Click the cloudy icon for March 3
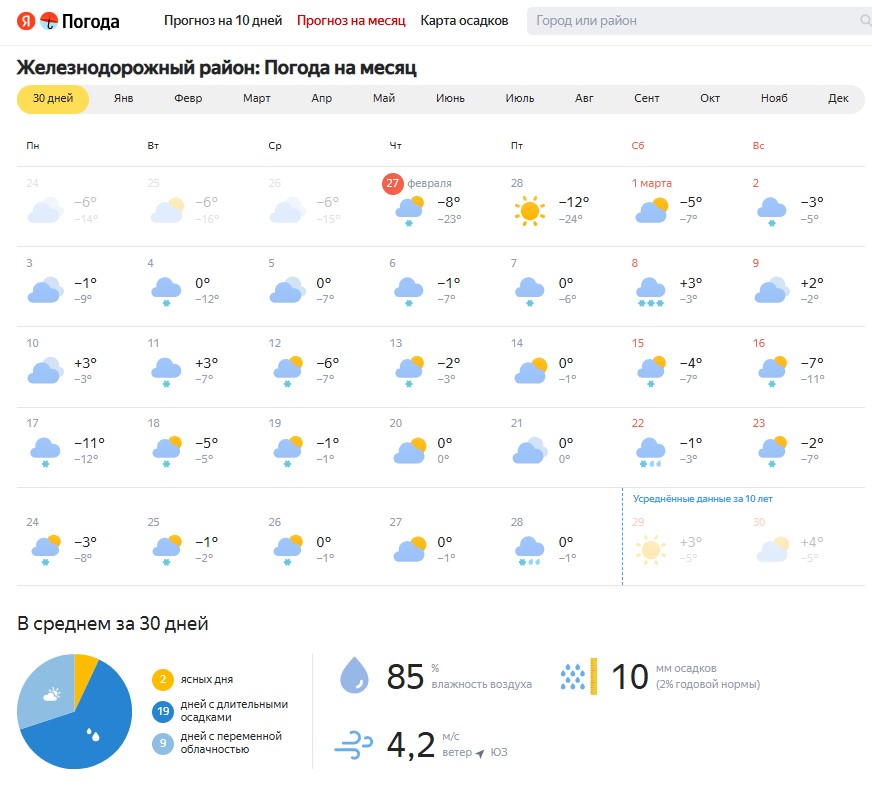Viewport: 872px width, 795px height. (x=45, y=290)
